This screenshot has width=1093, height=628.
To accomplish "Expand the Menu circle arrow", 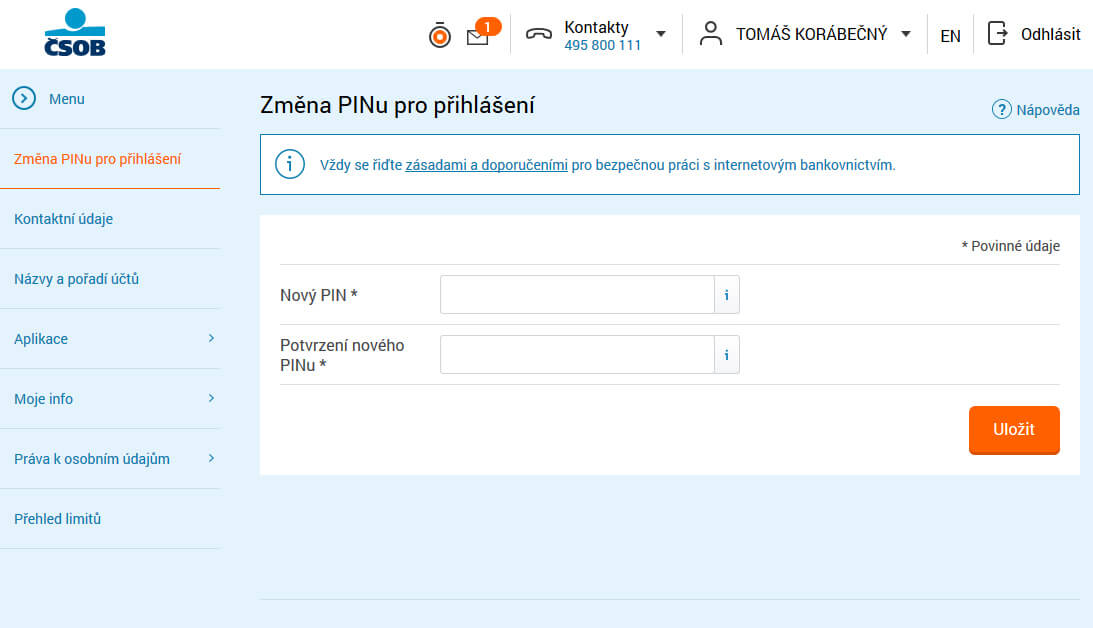I will 24,99.
